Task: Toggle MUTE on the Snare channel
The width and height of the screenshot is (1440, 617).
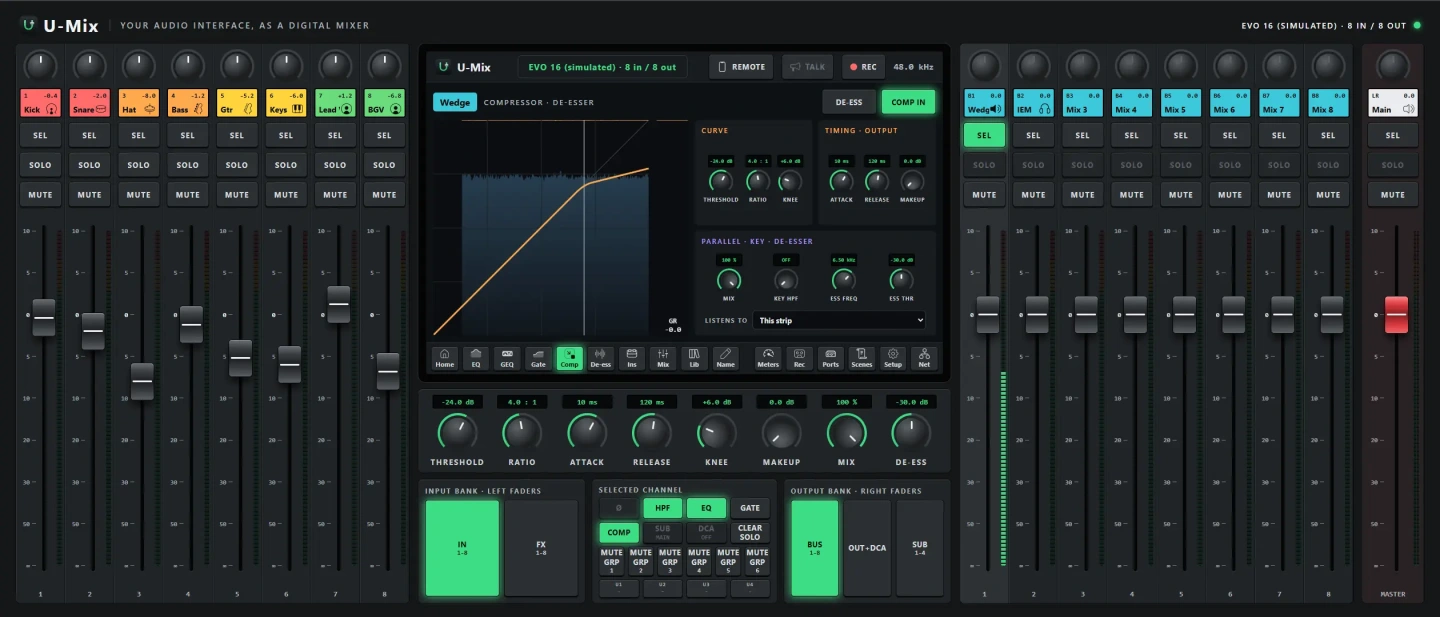Action: (89, 195)
